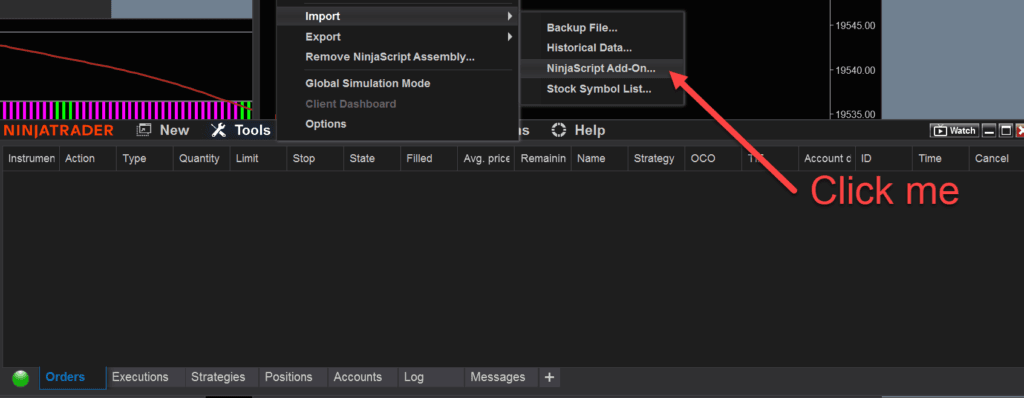1024x398 pixels.
Task: Sort by Action column header
Action: (88, 159)
